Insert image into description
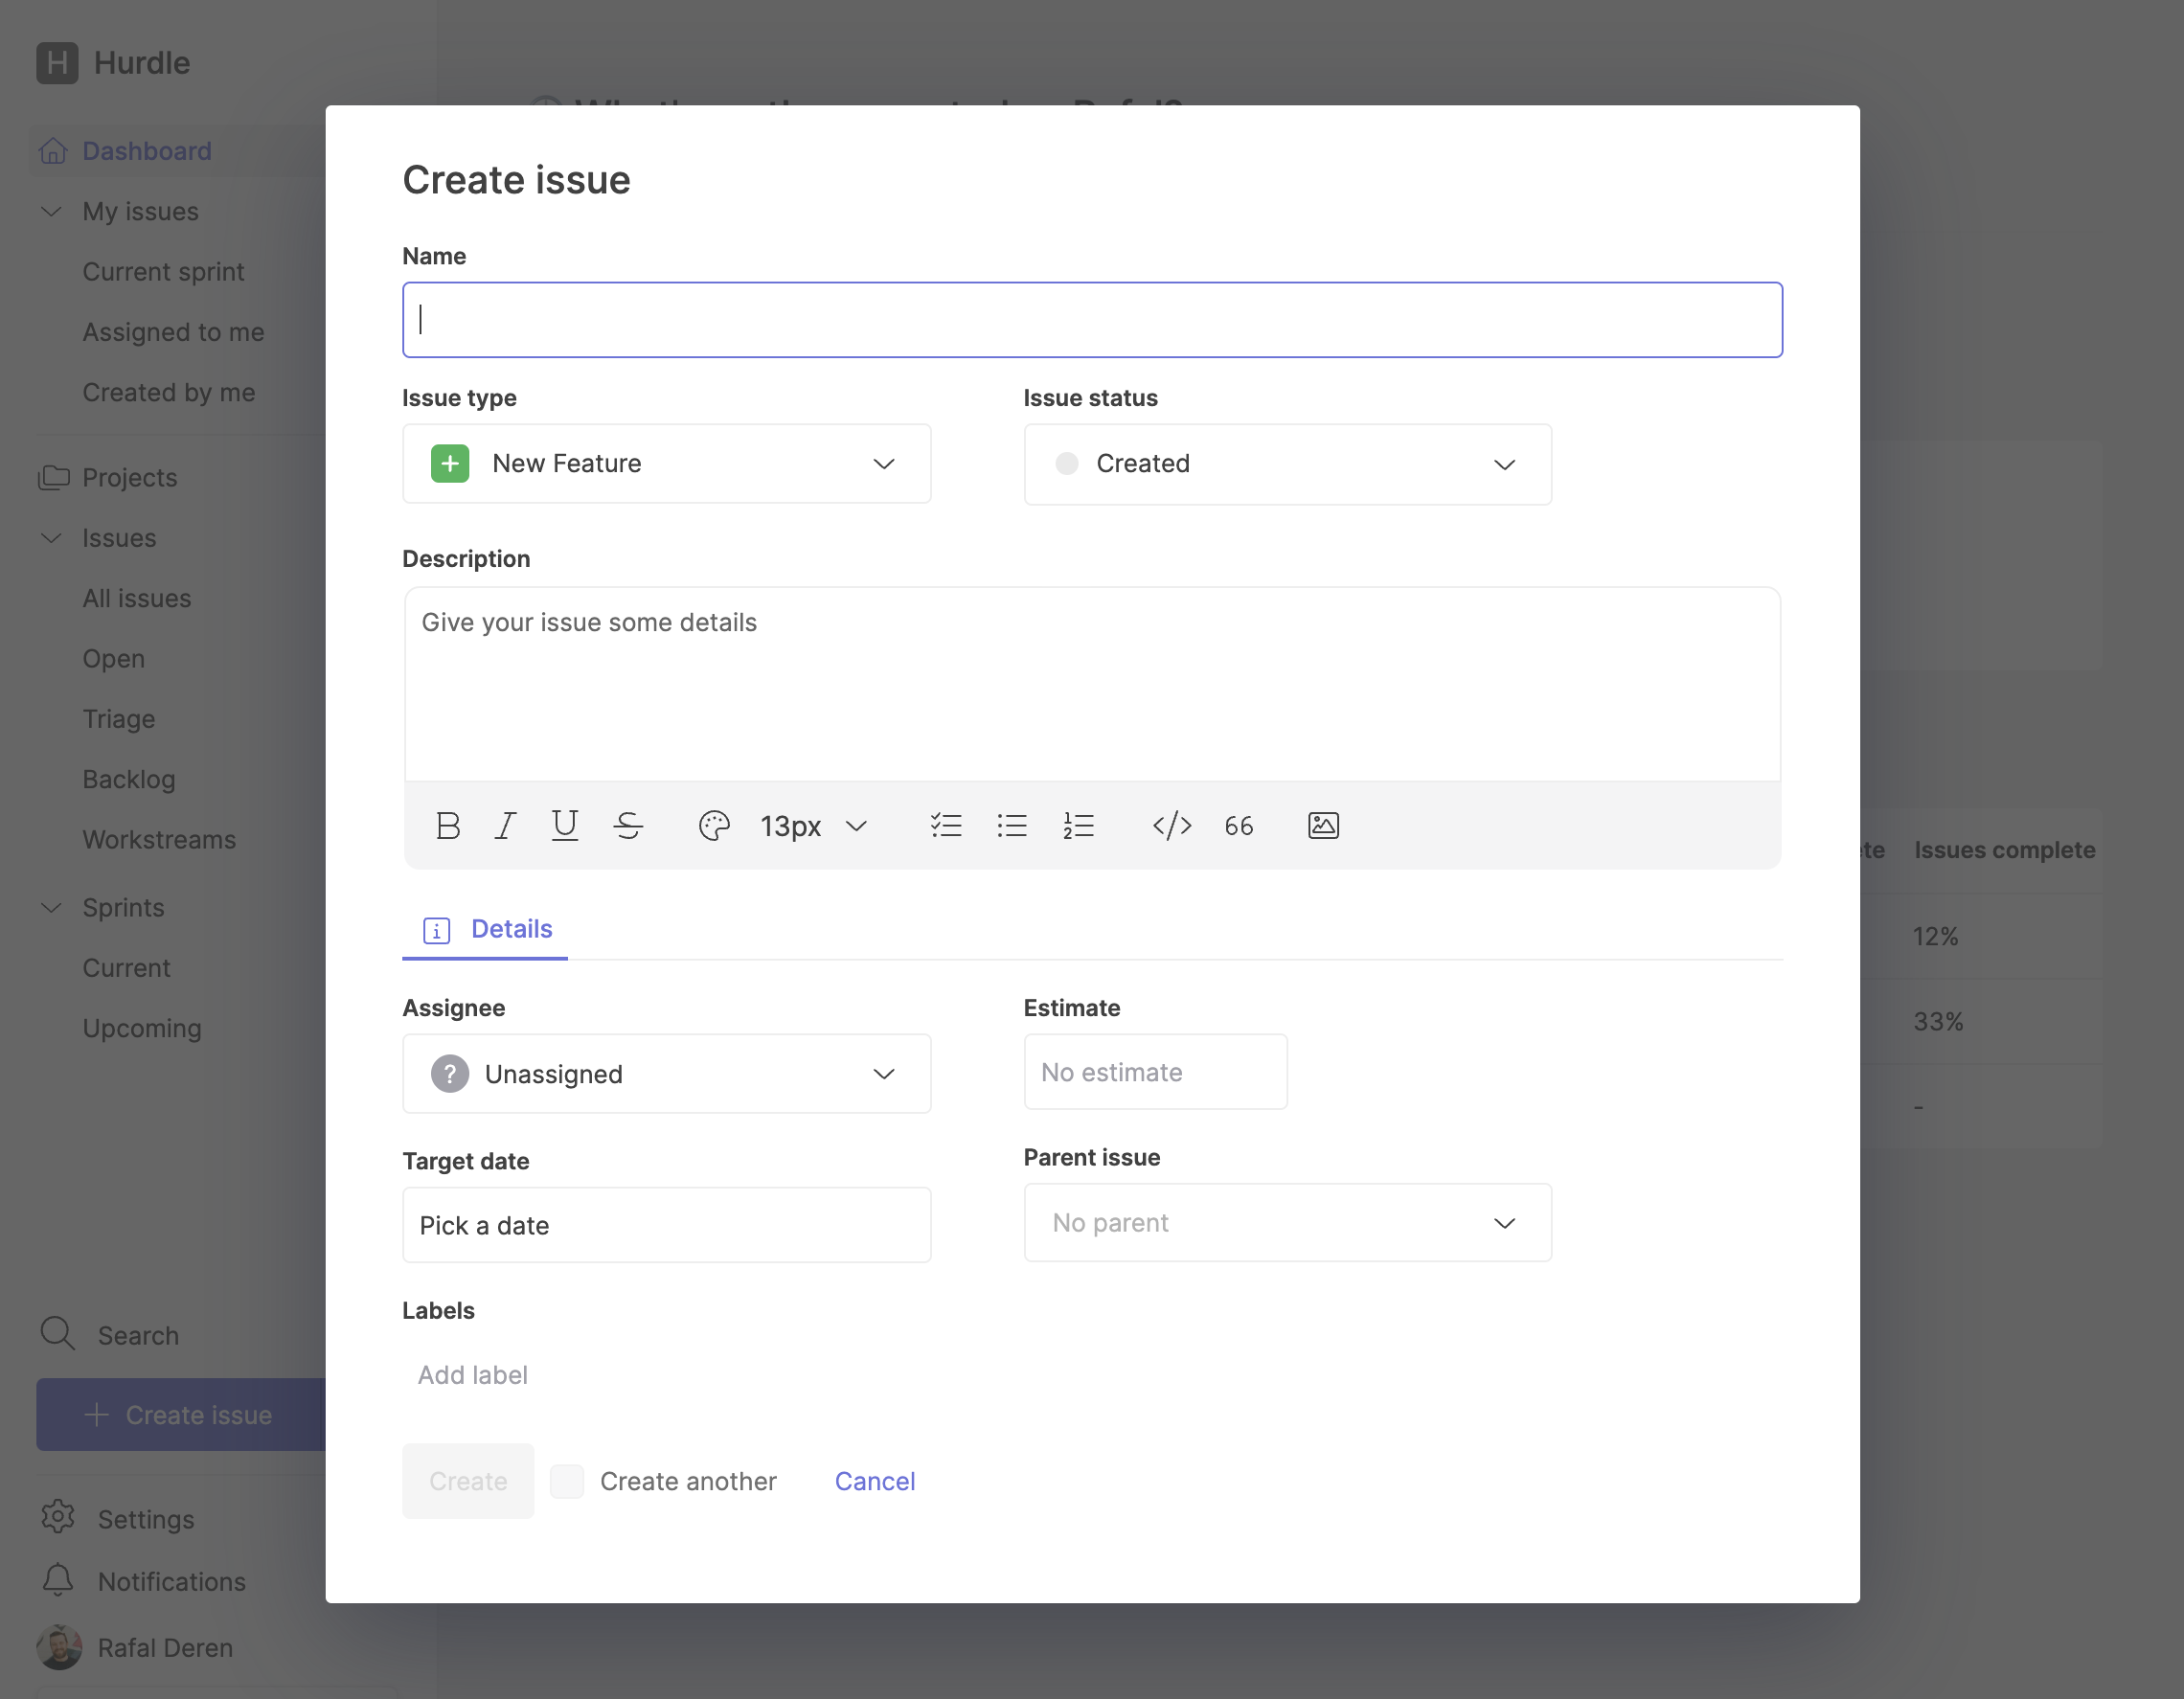Screen dimensions: 2184x1699 coord(1323,826)
